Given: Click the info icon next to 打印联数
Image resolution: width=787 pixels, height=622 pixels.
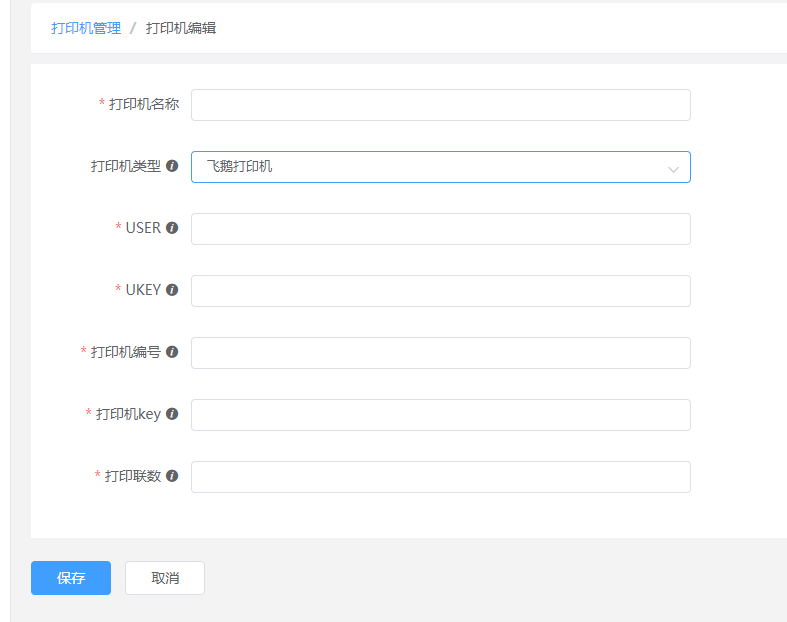Looking at the screenshot, I should (172, 476).
